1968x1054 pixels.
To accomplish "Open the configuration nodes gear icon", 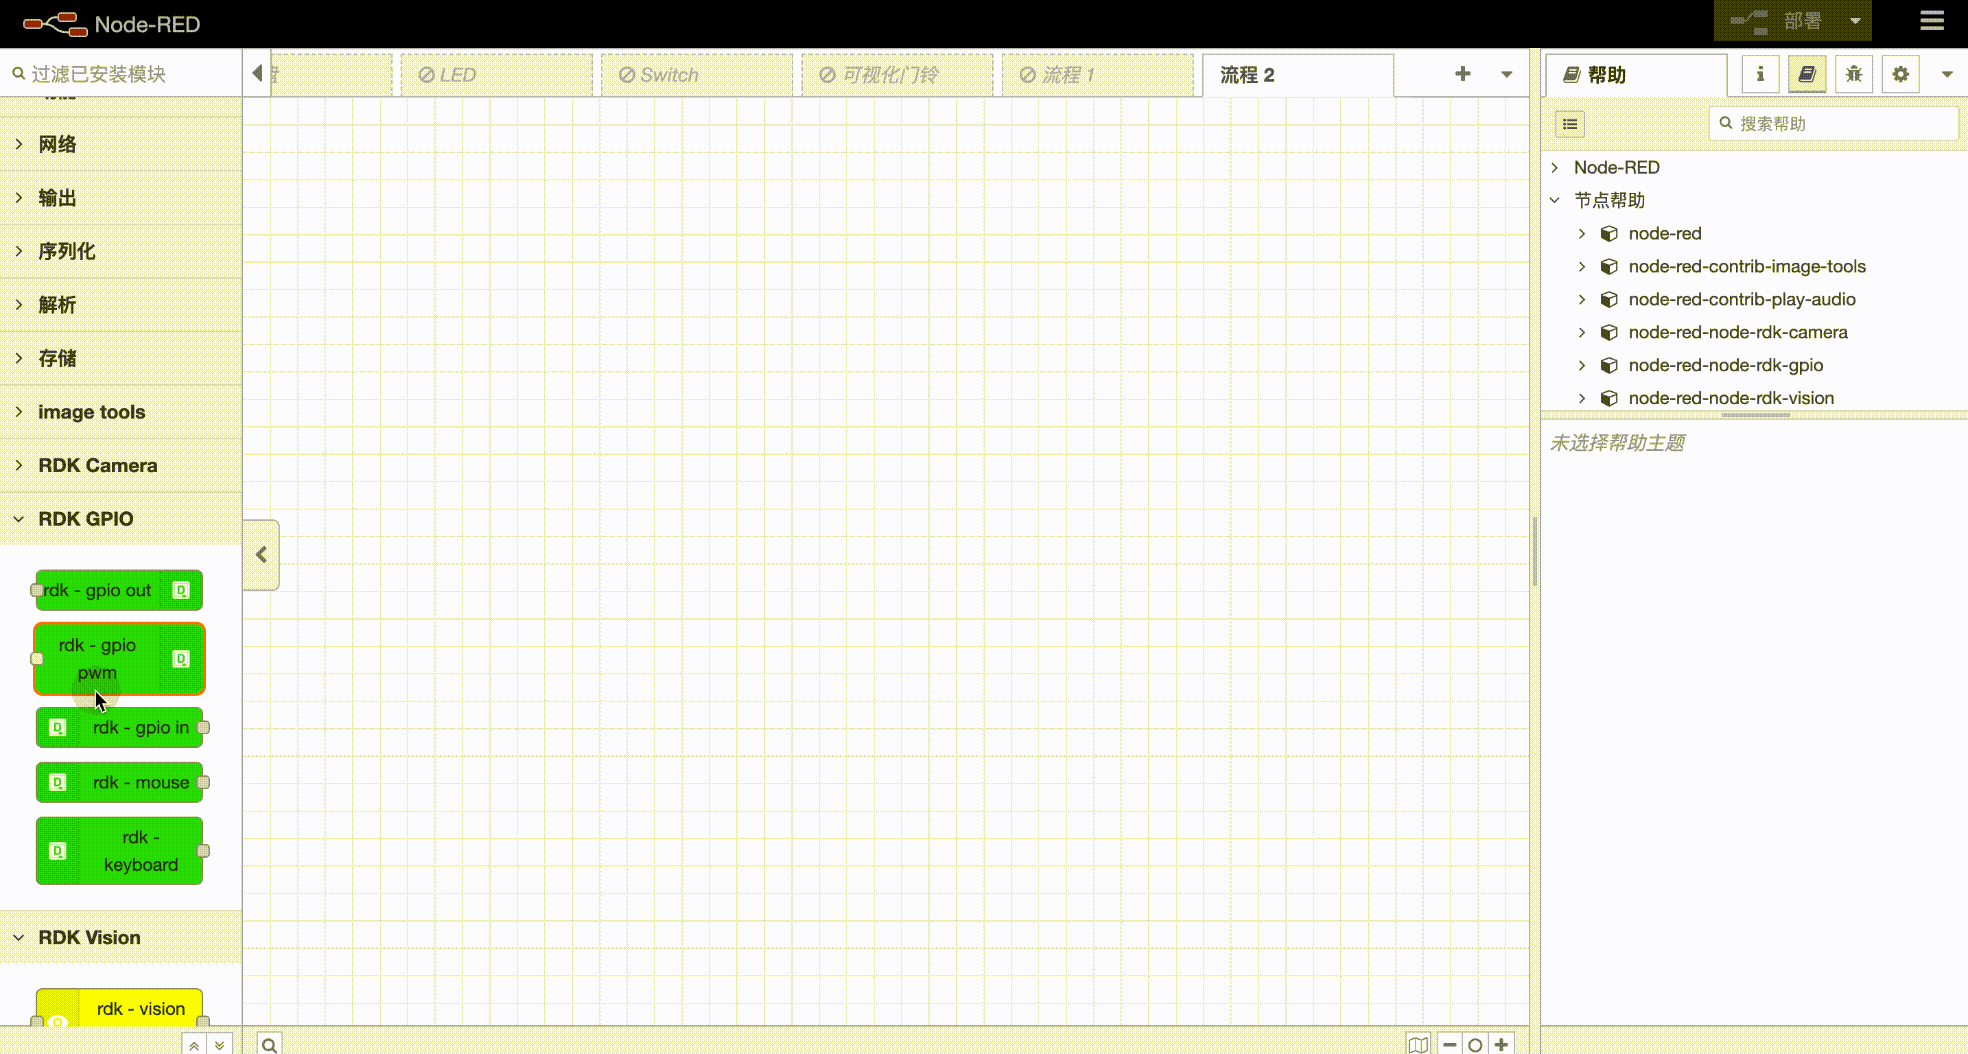I will 1900,74.
